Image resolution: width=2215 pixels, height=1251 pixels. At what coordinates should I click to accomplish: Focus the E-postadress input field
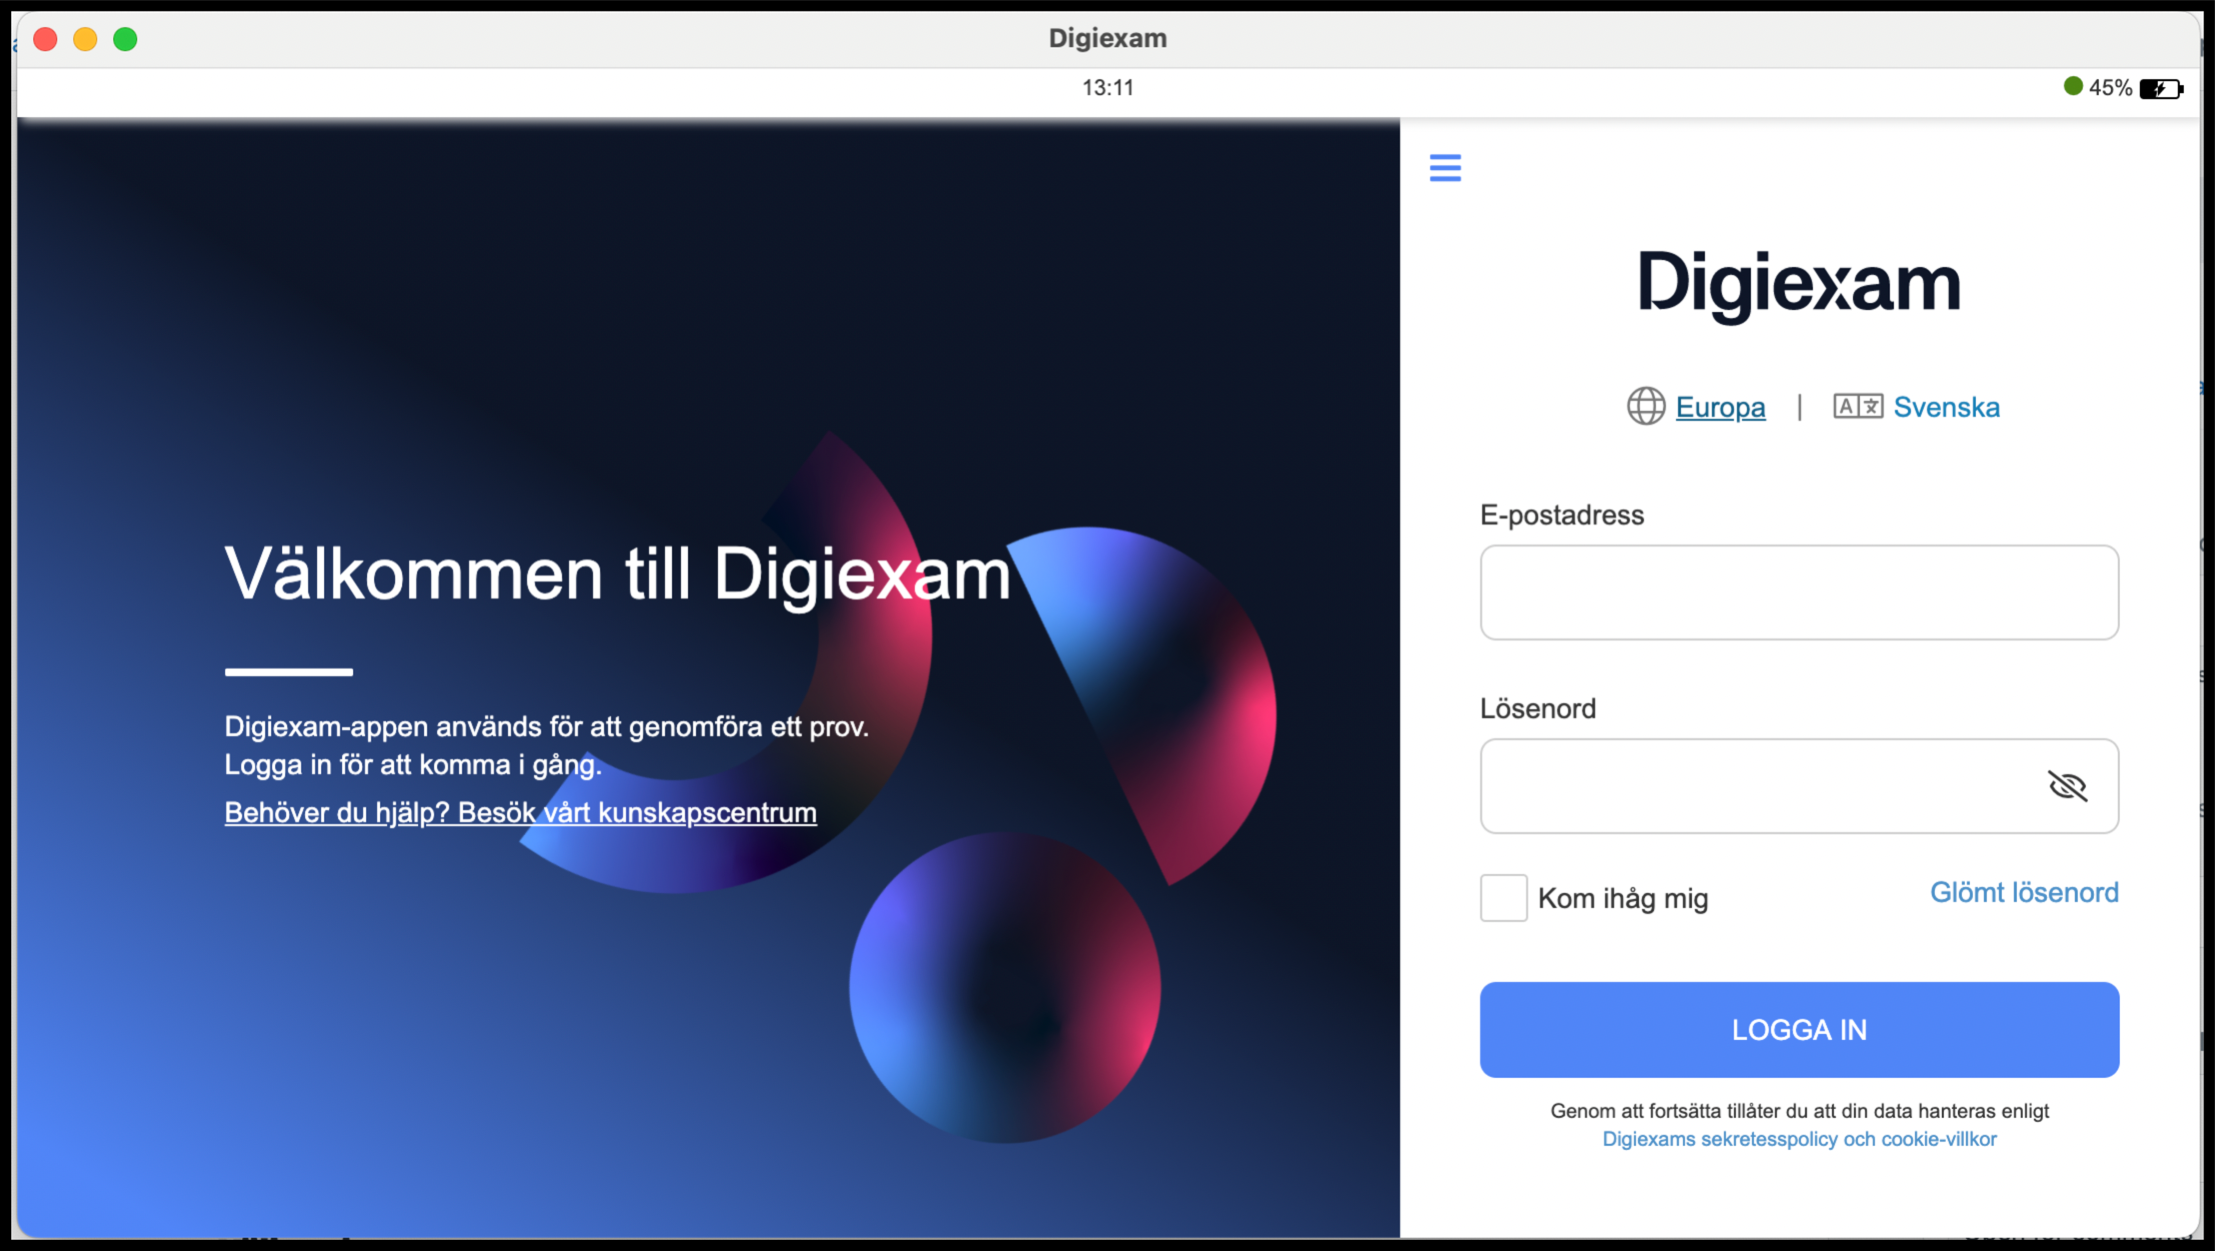[1799, 592]
